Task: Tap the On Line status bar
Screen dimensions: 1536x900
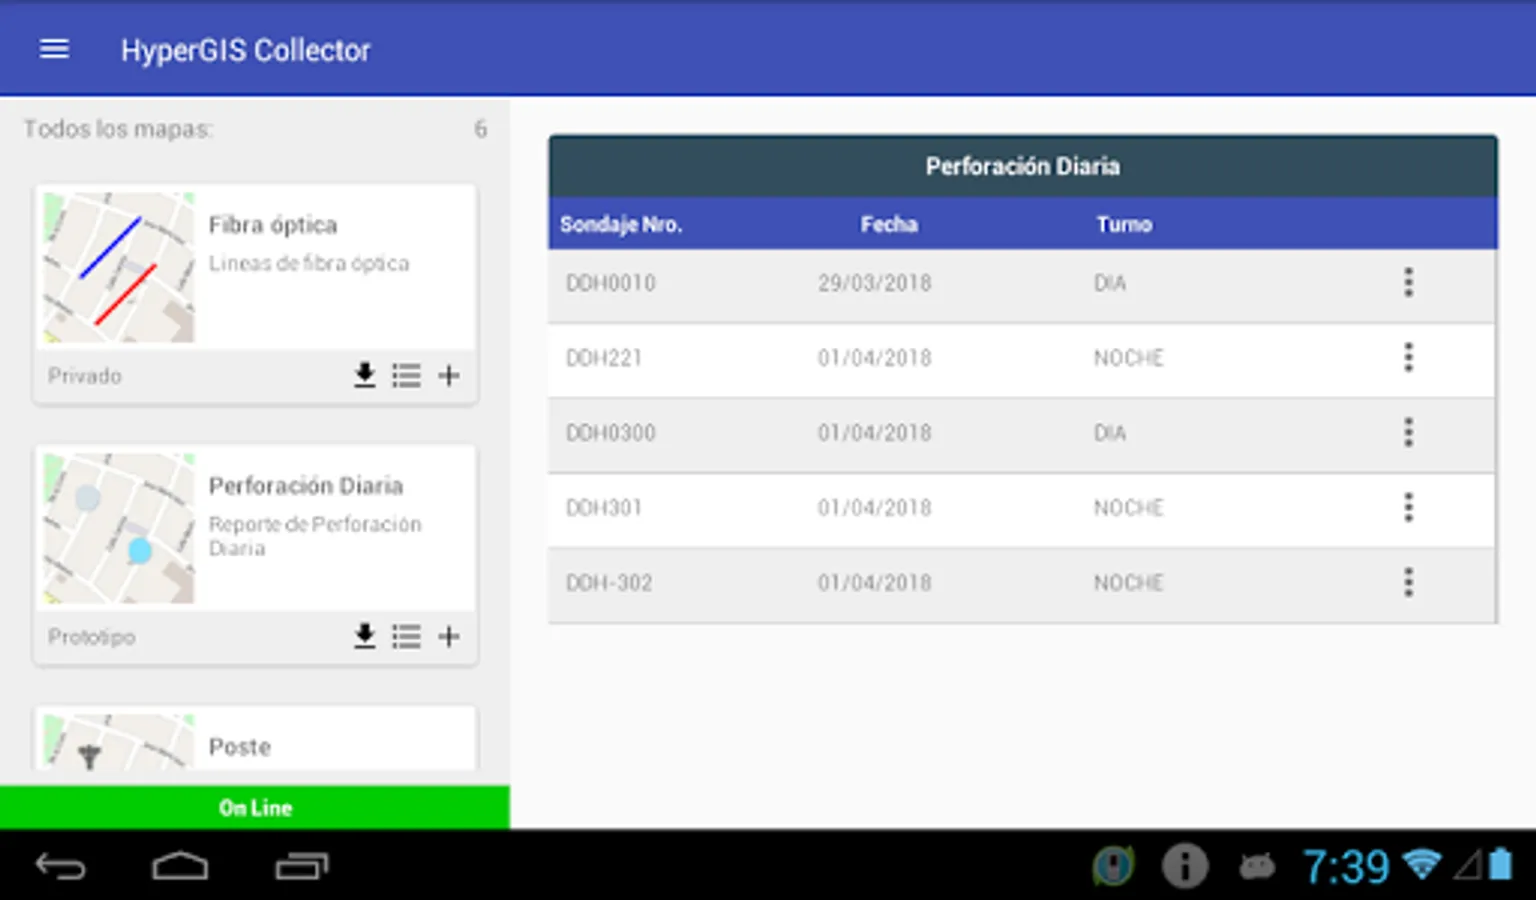Action: (255, 808)
